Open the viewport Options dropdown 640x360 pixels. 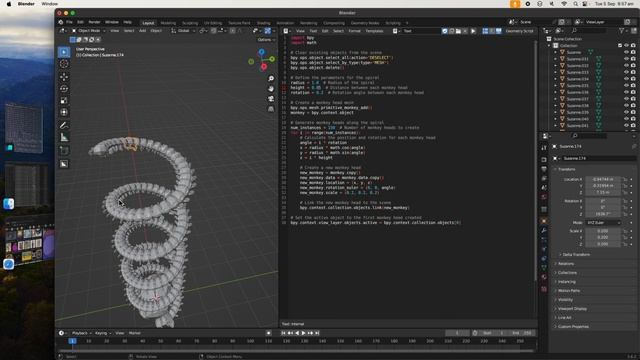[x=266, y=40]
